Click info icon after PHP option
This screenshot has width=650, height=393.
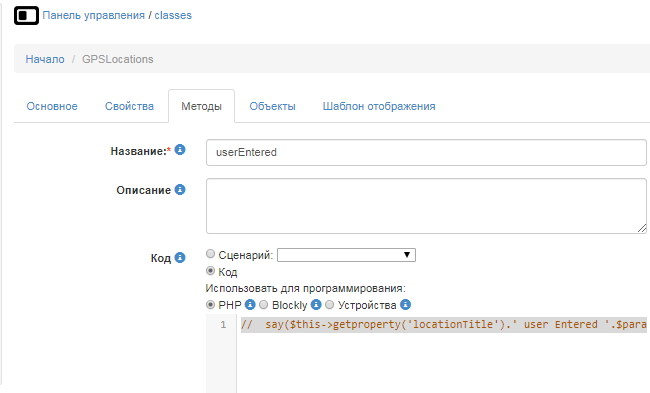click(x=250, y=305)
